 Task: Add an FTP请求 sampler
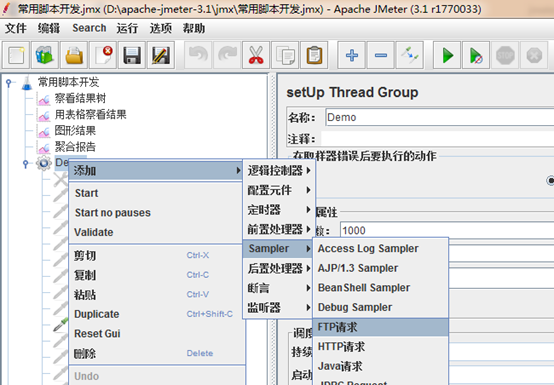(381, 327)
